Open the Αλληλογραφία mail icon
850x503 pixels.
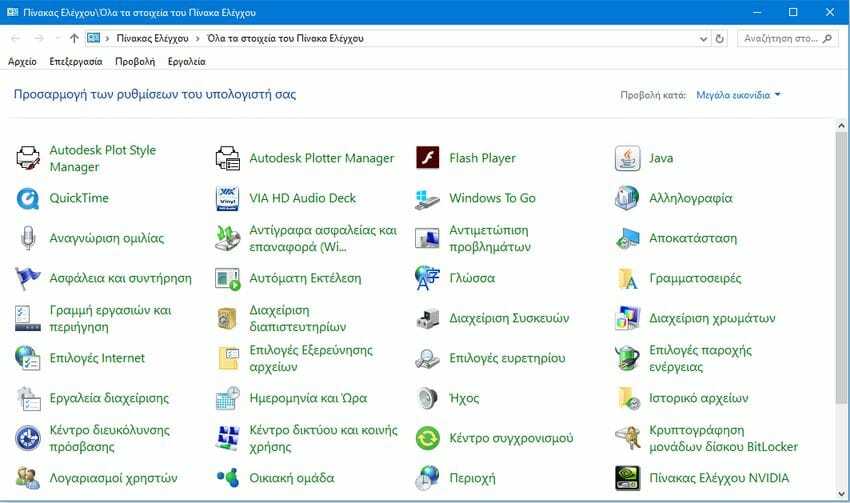tap(628, 198)
